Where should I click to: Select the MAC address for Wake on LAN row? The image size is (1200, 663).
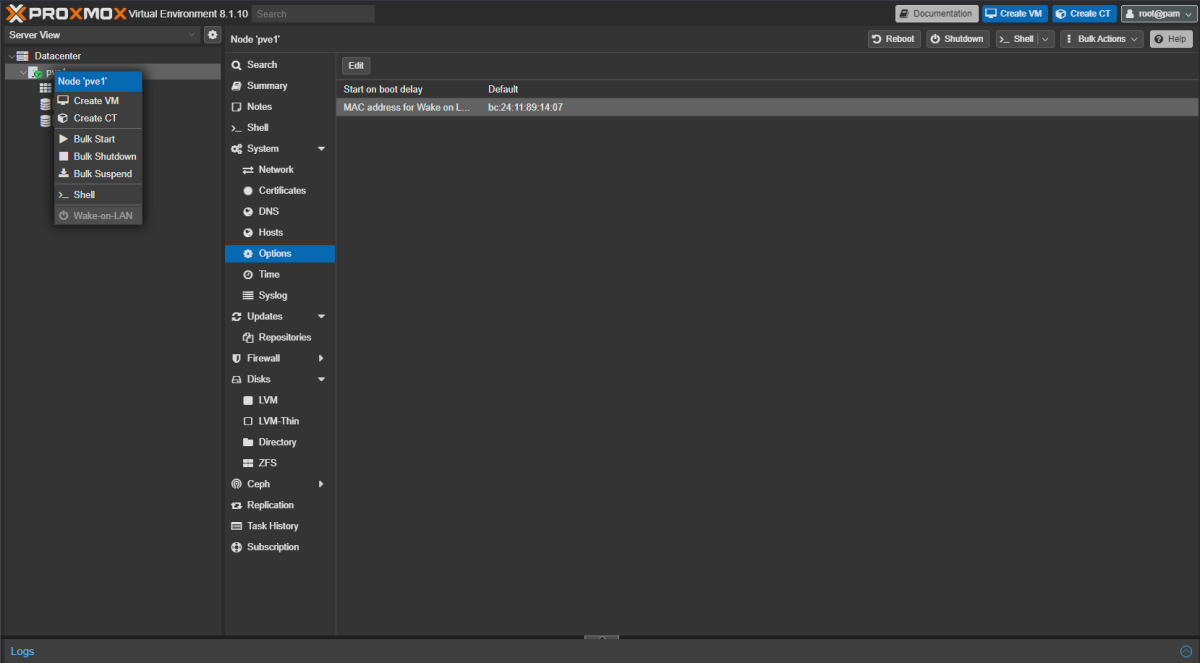(767, 107)
